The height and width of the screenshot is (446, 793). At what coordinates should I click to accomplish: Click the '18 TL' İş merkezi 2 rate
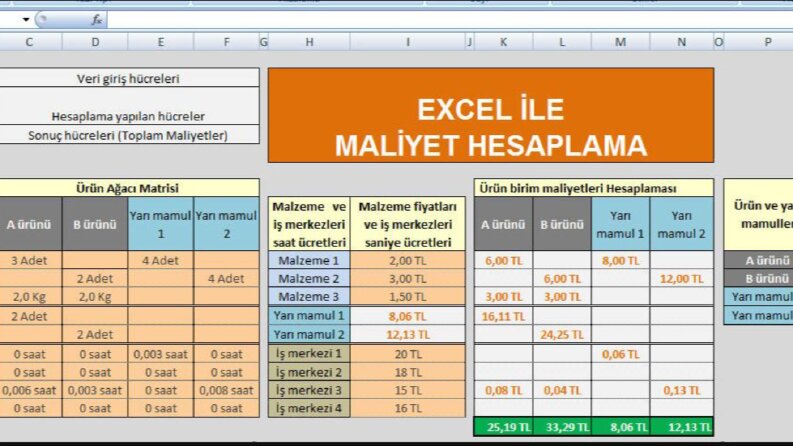(x=408, y=372)
